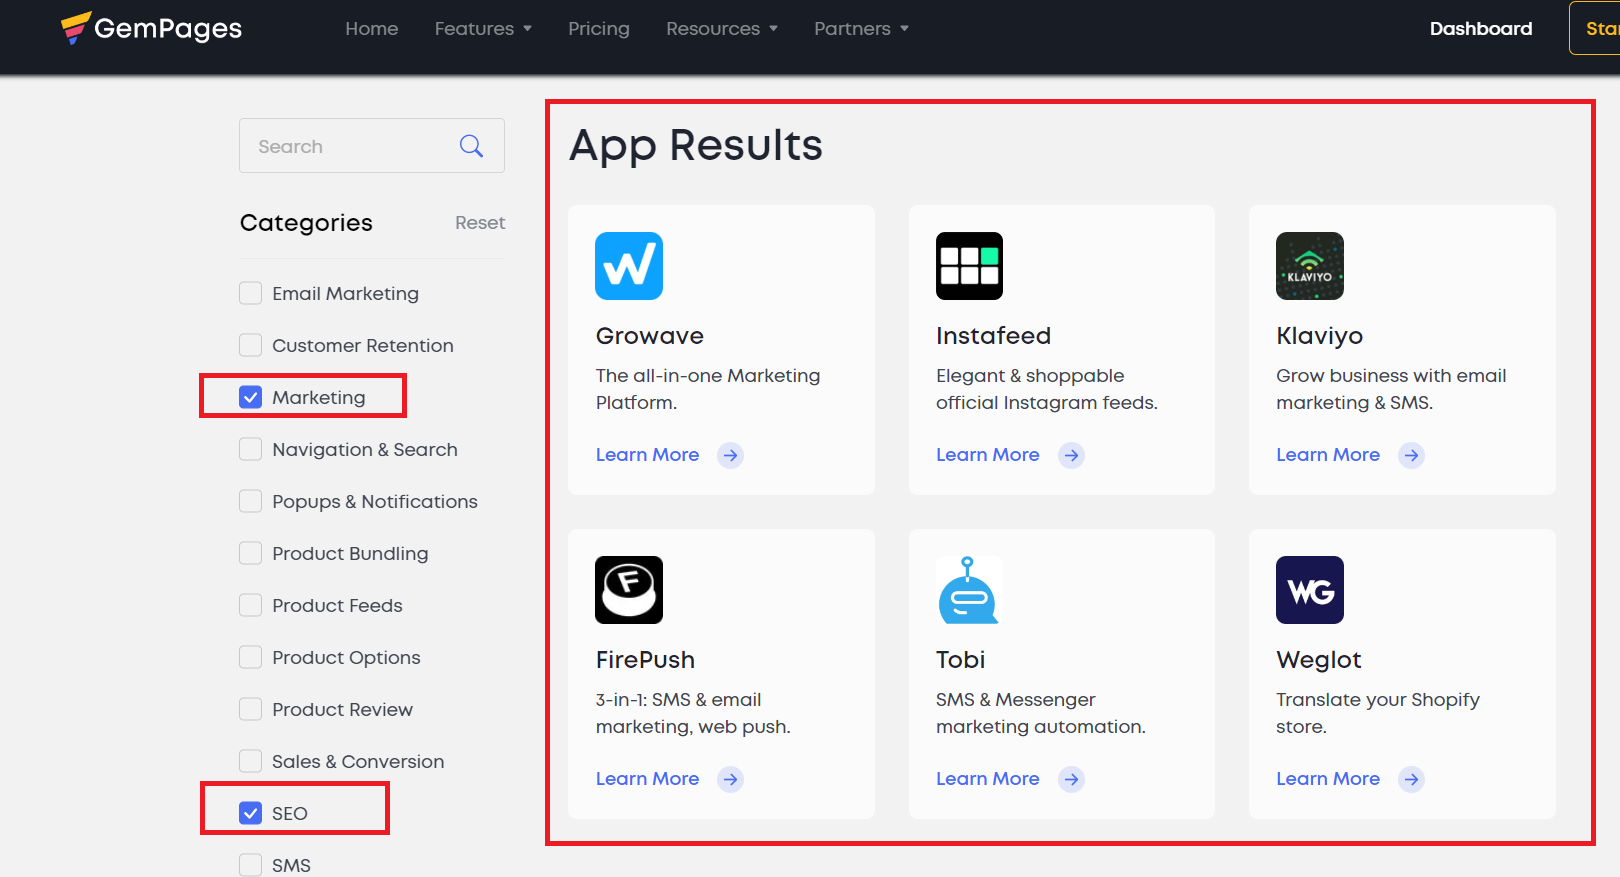Uncheck the Marketing category
Viewport: 1620px width, 877px height.
click(x=251, y=397)
